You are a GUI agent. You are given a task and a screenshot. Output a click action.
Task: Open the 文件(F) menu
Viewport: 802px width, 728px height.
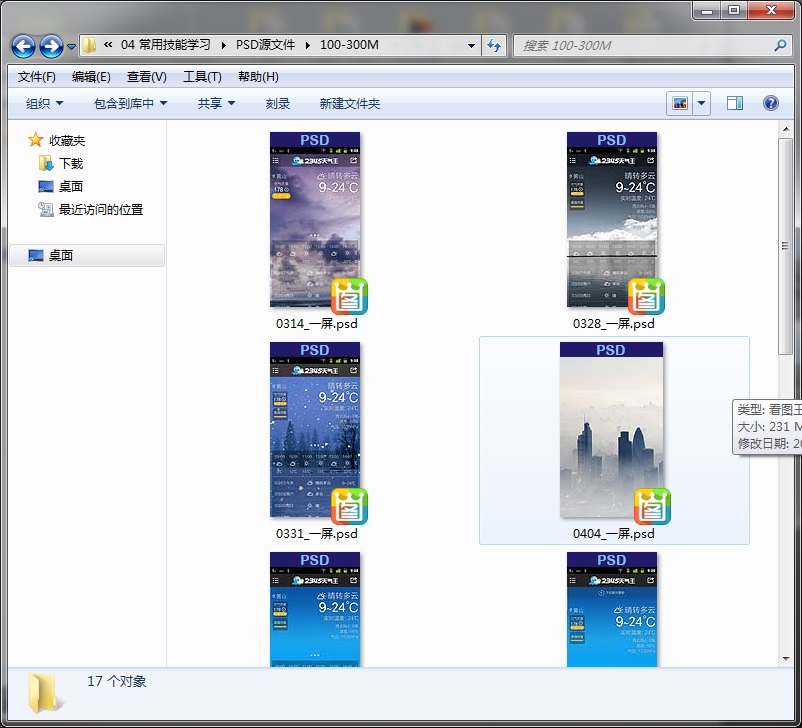click(x=37, y=77)
